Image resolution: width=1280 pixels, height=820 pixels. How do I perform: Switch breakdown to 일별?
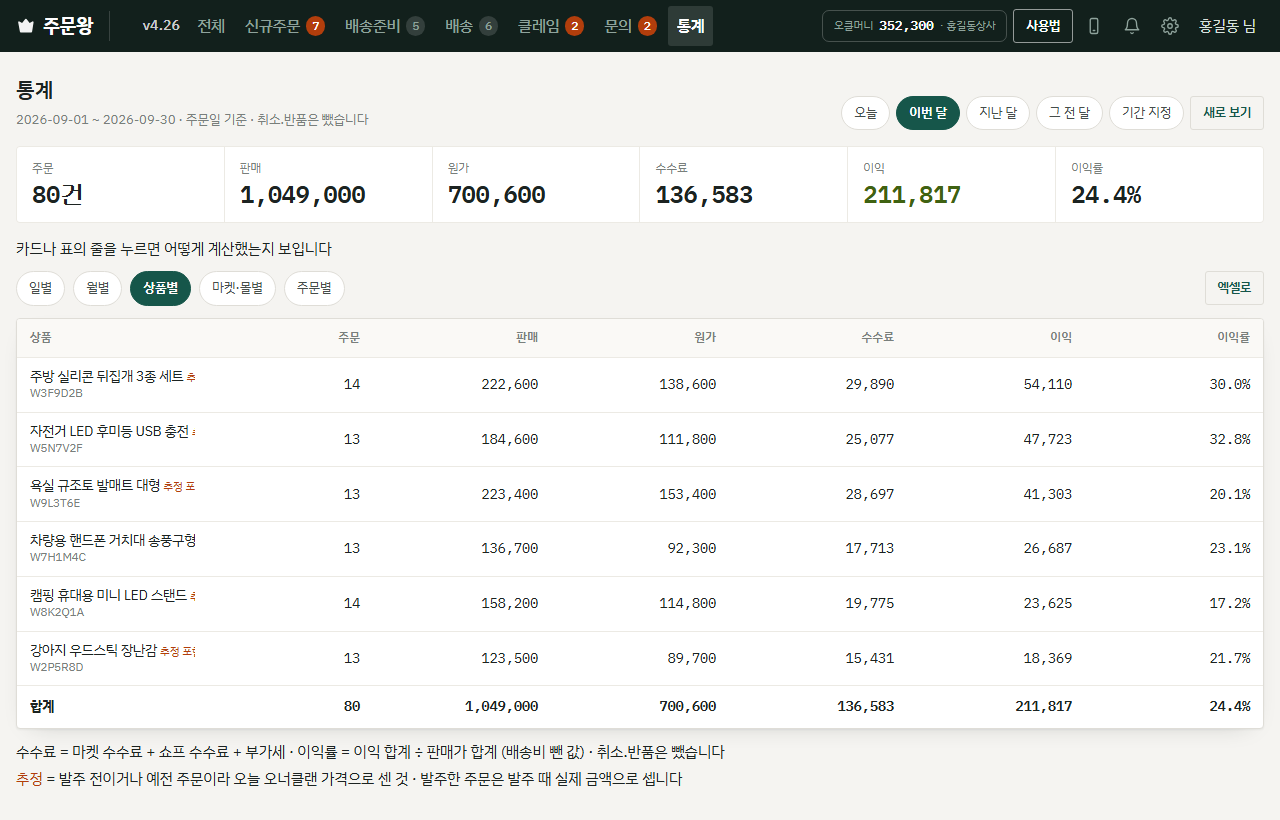click(x=41, y=288)
